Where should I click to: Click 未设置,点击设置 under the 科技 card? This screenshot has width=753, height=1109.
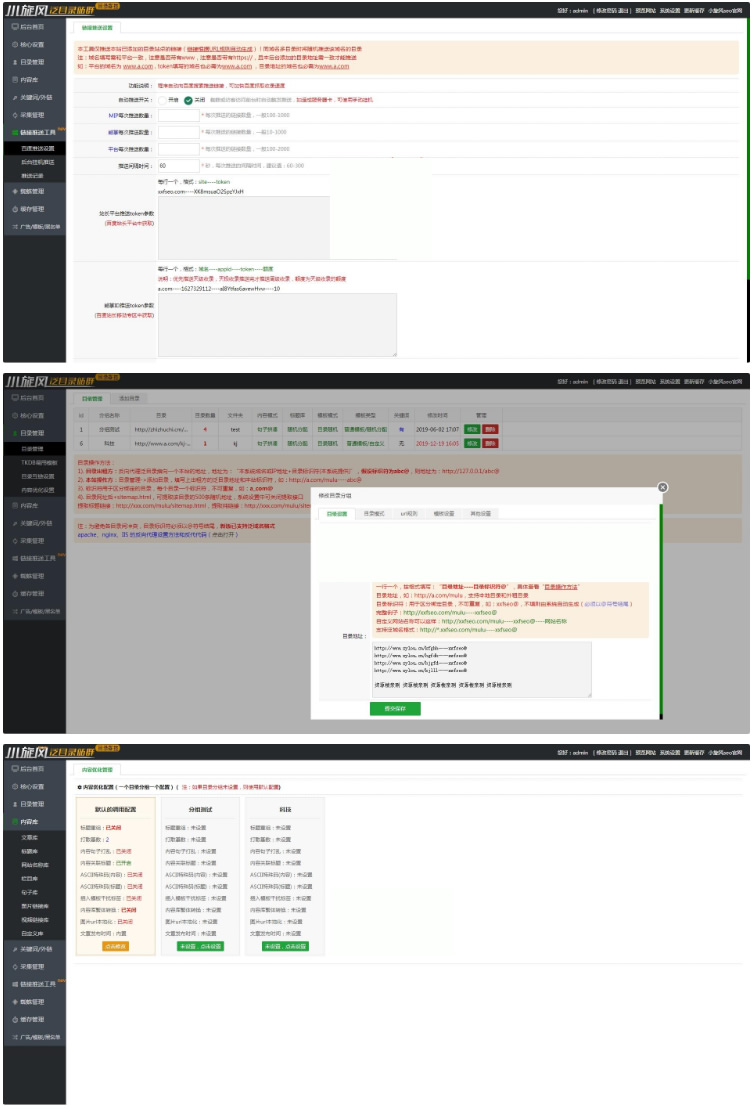point(284,944)
